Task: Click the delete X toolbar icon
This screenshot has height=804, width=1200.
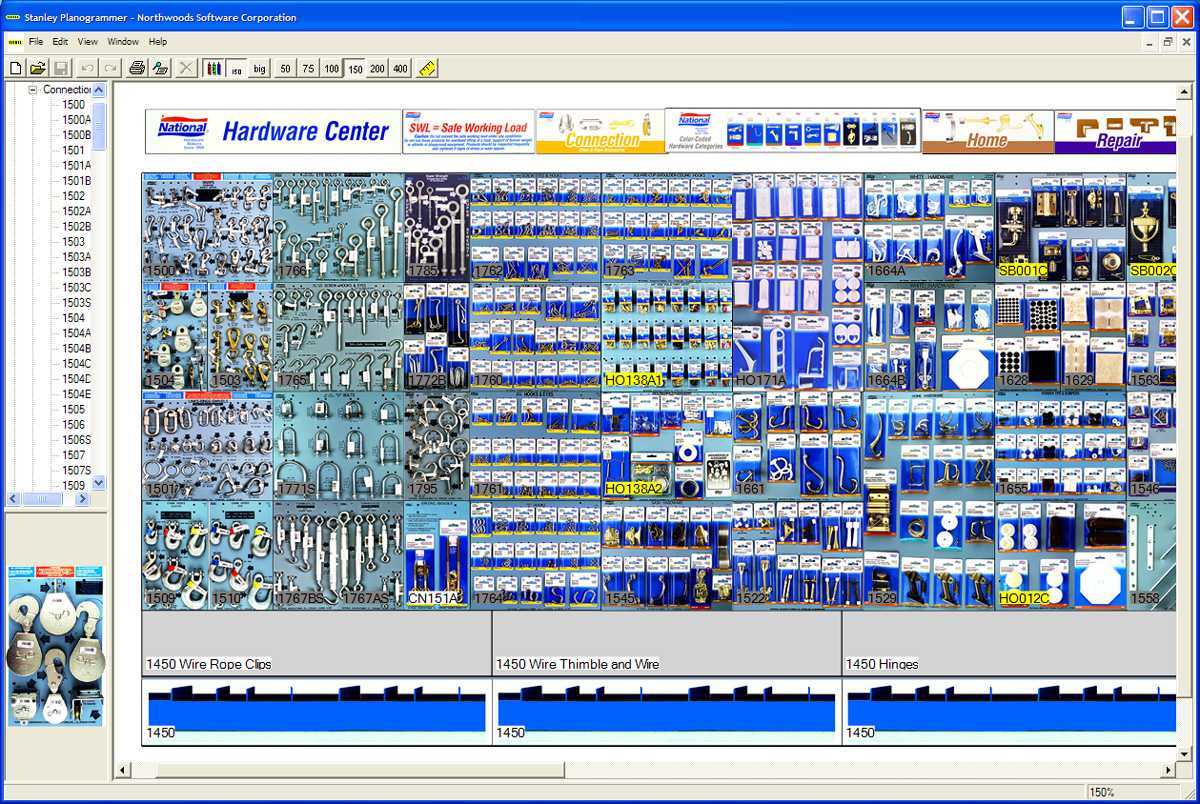Action: (186, 68)
